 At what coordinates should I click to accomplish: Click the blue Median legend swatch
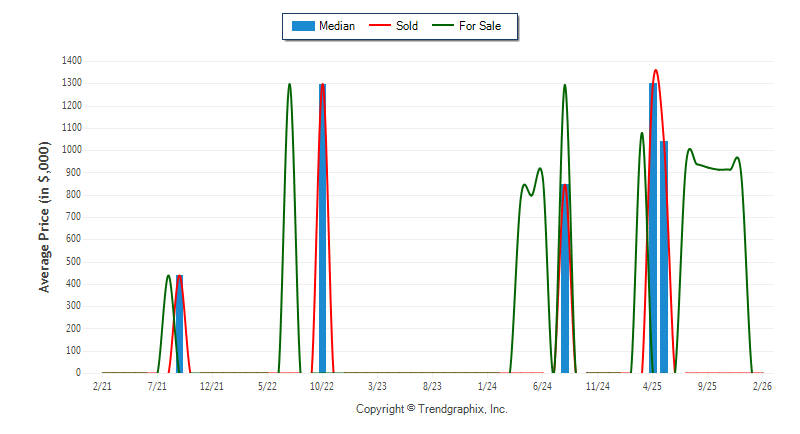301,26
